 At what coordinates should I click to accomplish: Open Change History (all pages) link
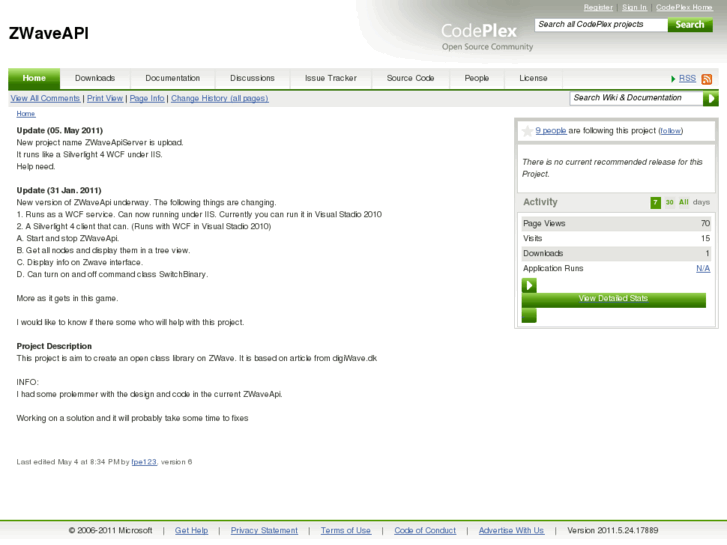point(219,99)
